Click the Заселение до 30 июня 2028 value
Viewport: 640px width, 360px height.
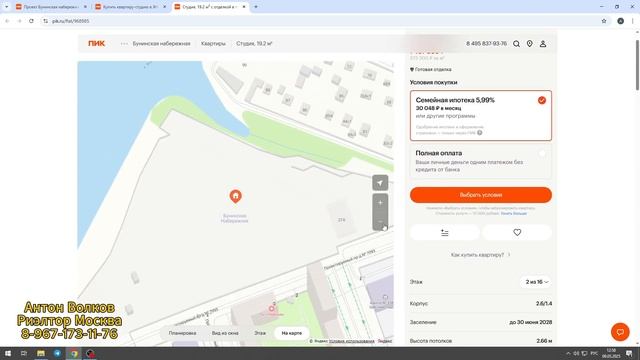pos(531,322)
